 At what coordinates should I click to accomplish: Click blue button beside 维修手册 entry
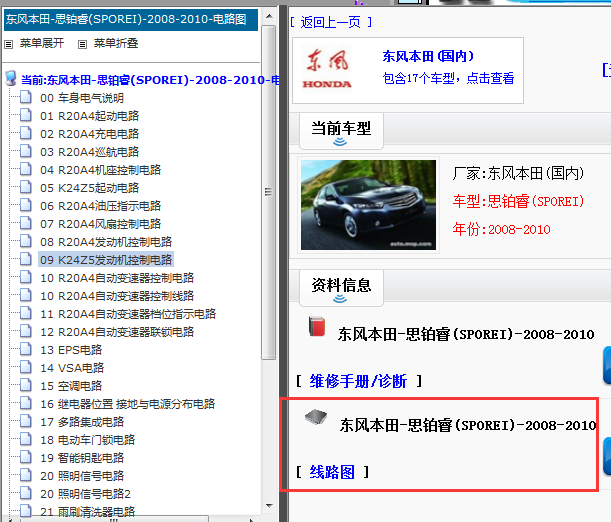pyautogui.click(x=607, y=365)
